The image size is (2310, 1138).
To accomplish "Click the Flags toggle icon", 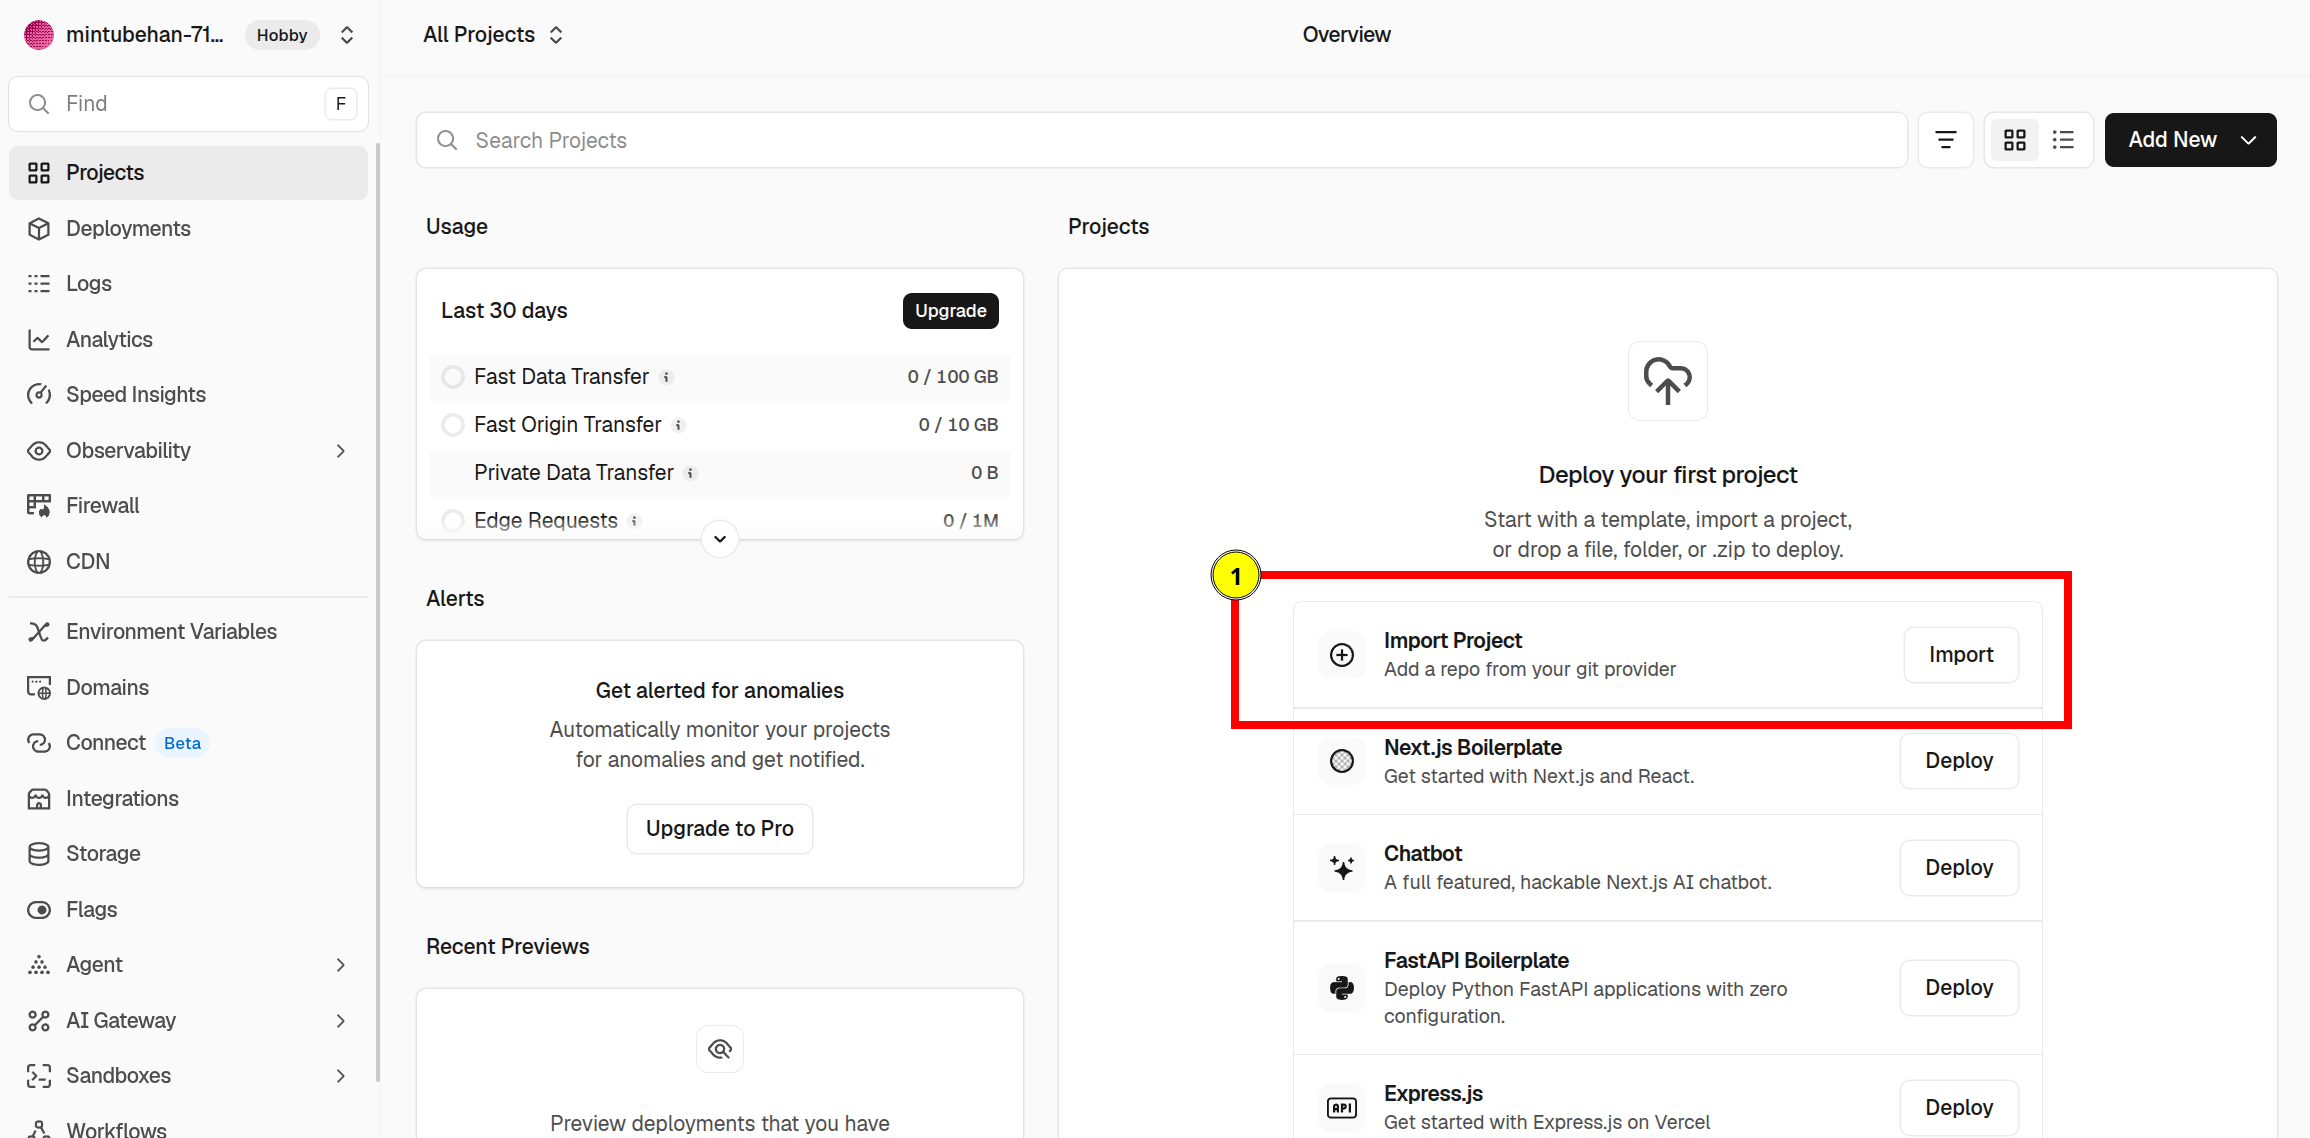I will coord(39,910).
